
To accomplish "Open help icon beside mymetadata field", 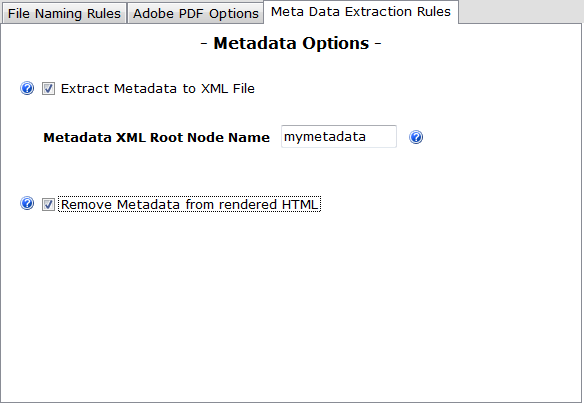I will click(416, 137).
